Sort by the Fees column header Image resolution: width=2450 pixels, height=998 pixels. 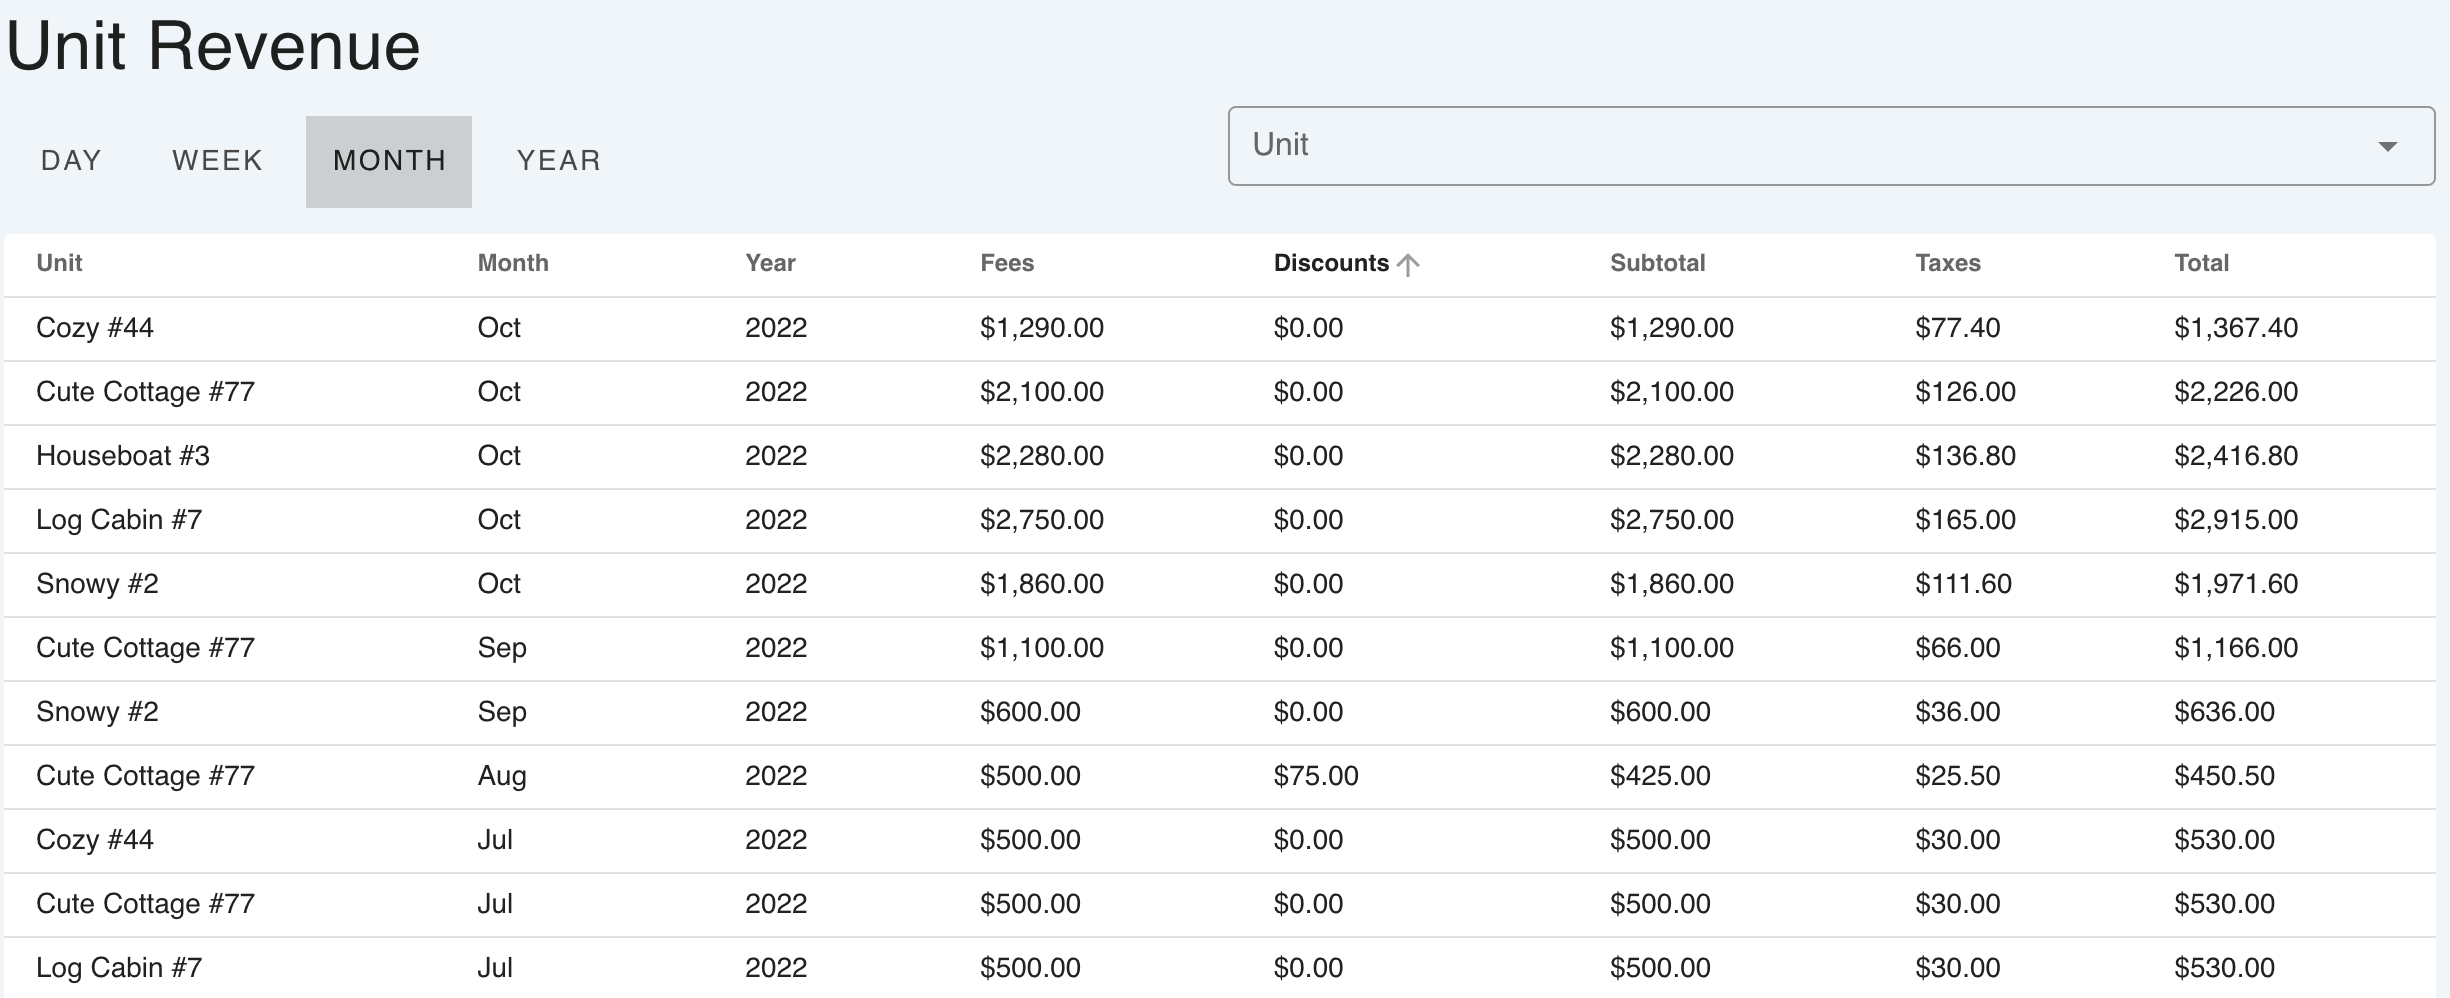(1007, 263)
